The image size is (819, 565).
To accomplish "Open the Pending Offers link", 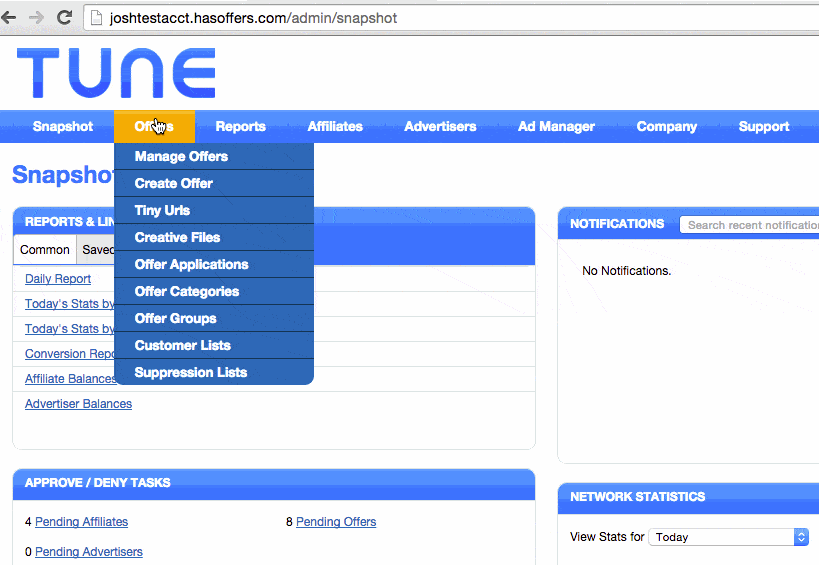I will pyautogui.click(x=336, y=522).
